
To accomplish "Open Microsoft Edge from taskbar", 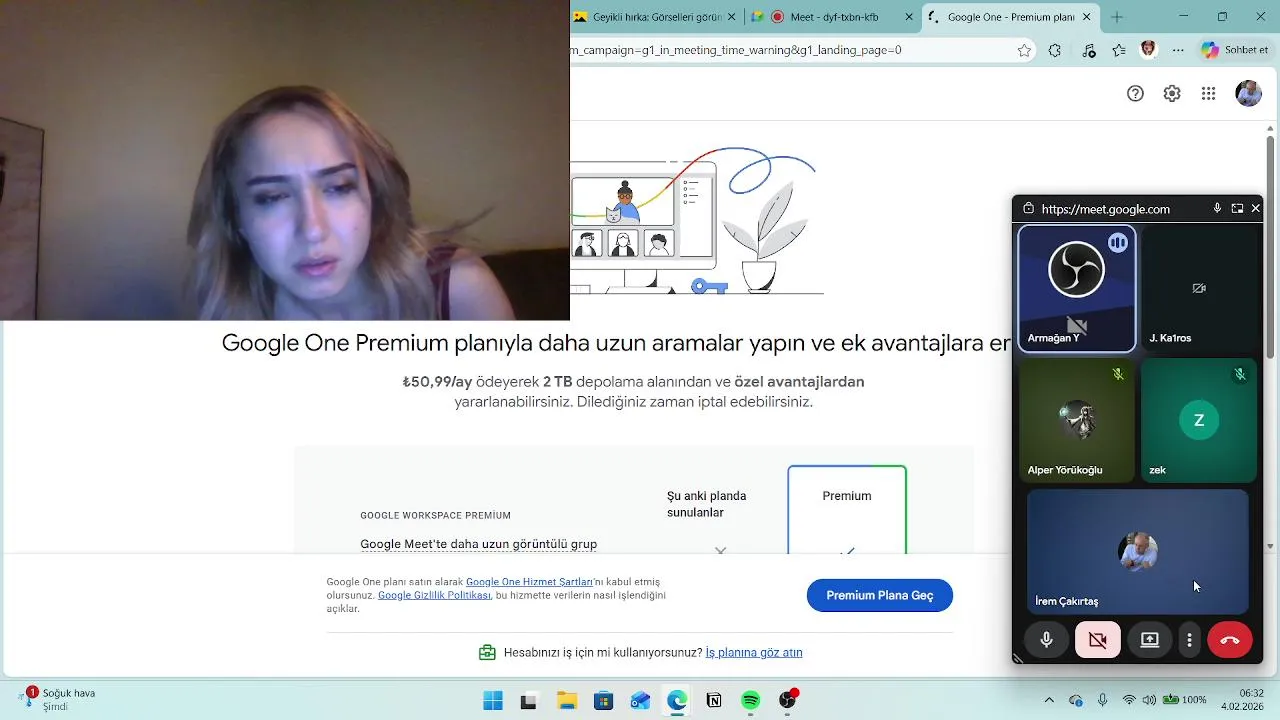I will pyautogui.click(x=677, y=701).
